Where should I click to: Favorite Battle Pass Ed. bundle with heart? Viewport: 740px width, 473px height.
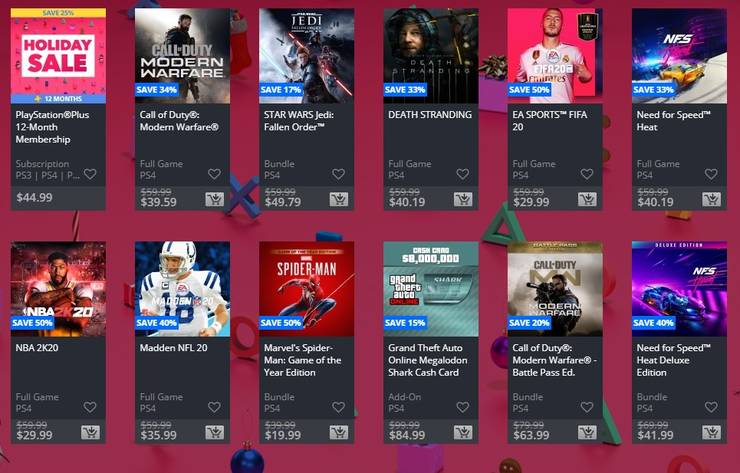pyautogui.click(x=587, y=407)
